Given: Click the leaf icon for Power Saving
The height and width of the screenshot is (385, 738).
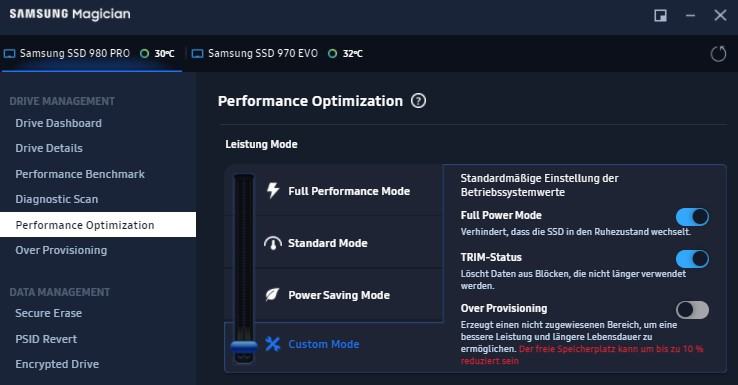Looking at the screenshot, I should click(273, 295).
